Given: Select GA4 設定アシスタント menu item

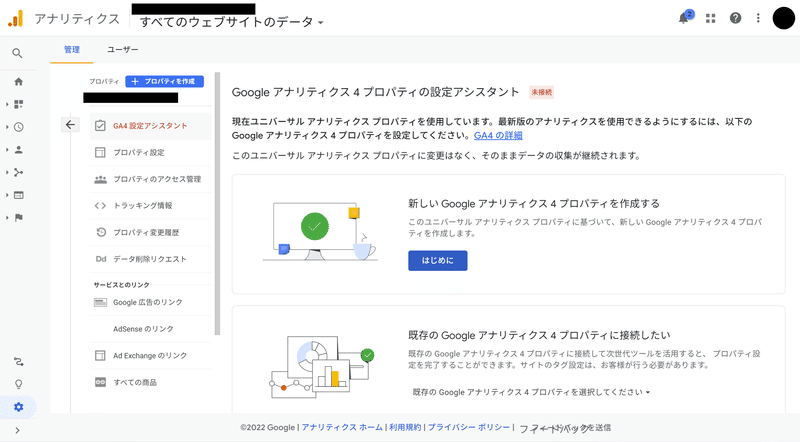Looking at the screenshot, I should (x=151, y=126).
